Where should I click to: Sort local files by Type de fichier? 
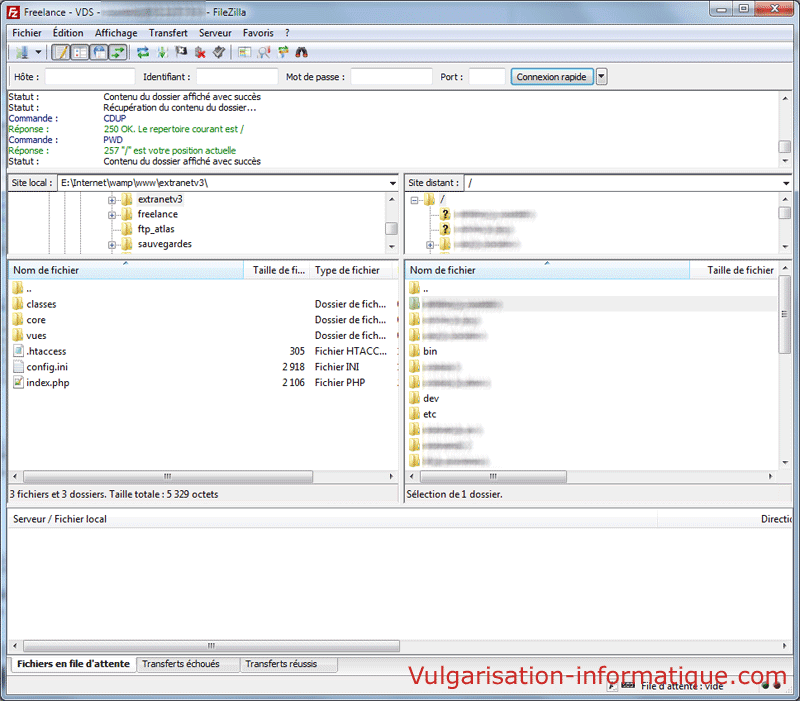[x=352, y=270]
